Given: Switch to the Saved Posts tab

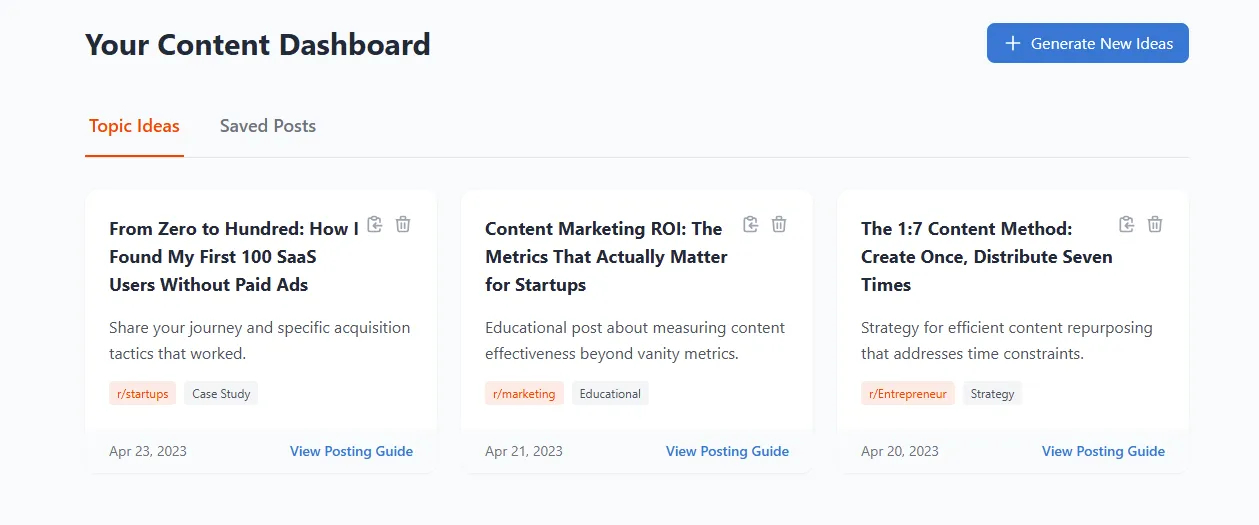Looking at the screenshot, I should (x=268, y=126).
